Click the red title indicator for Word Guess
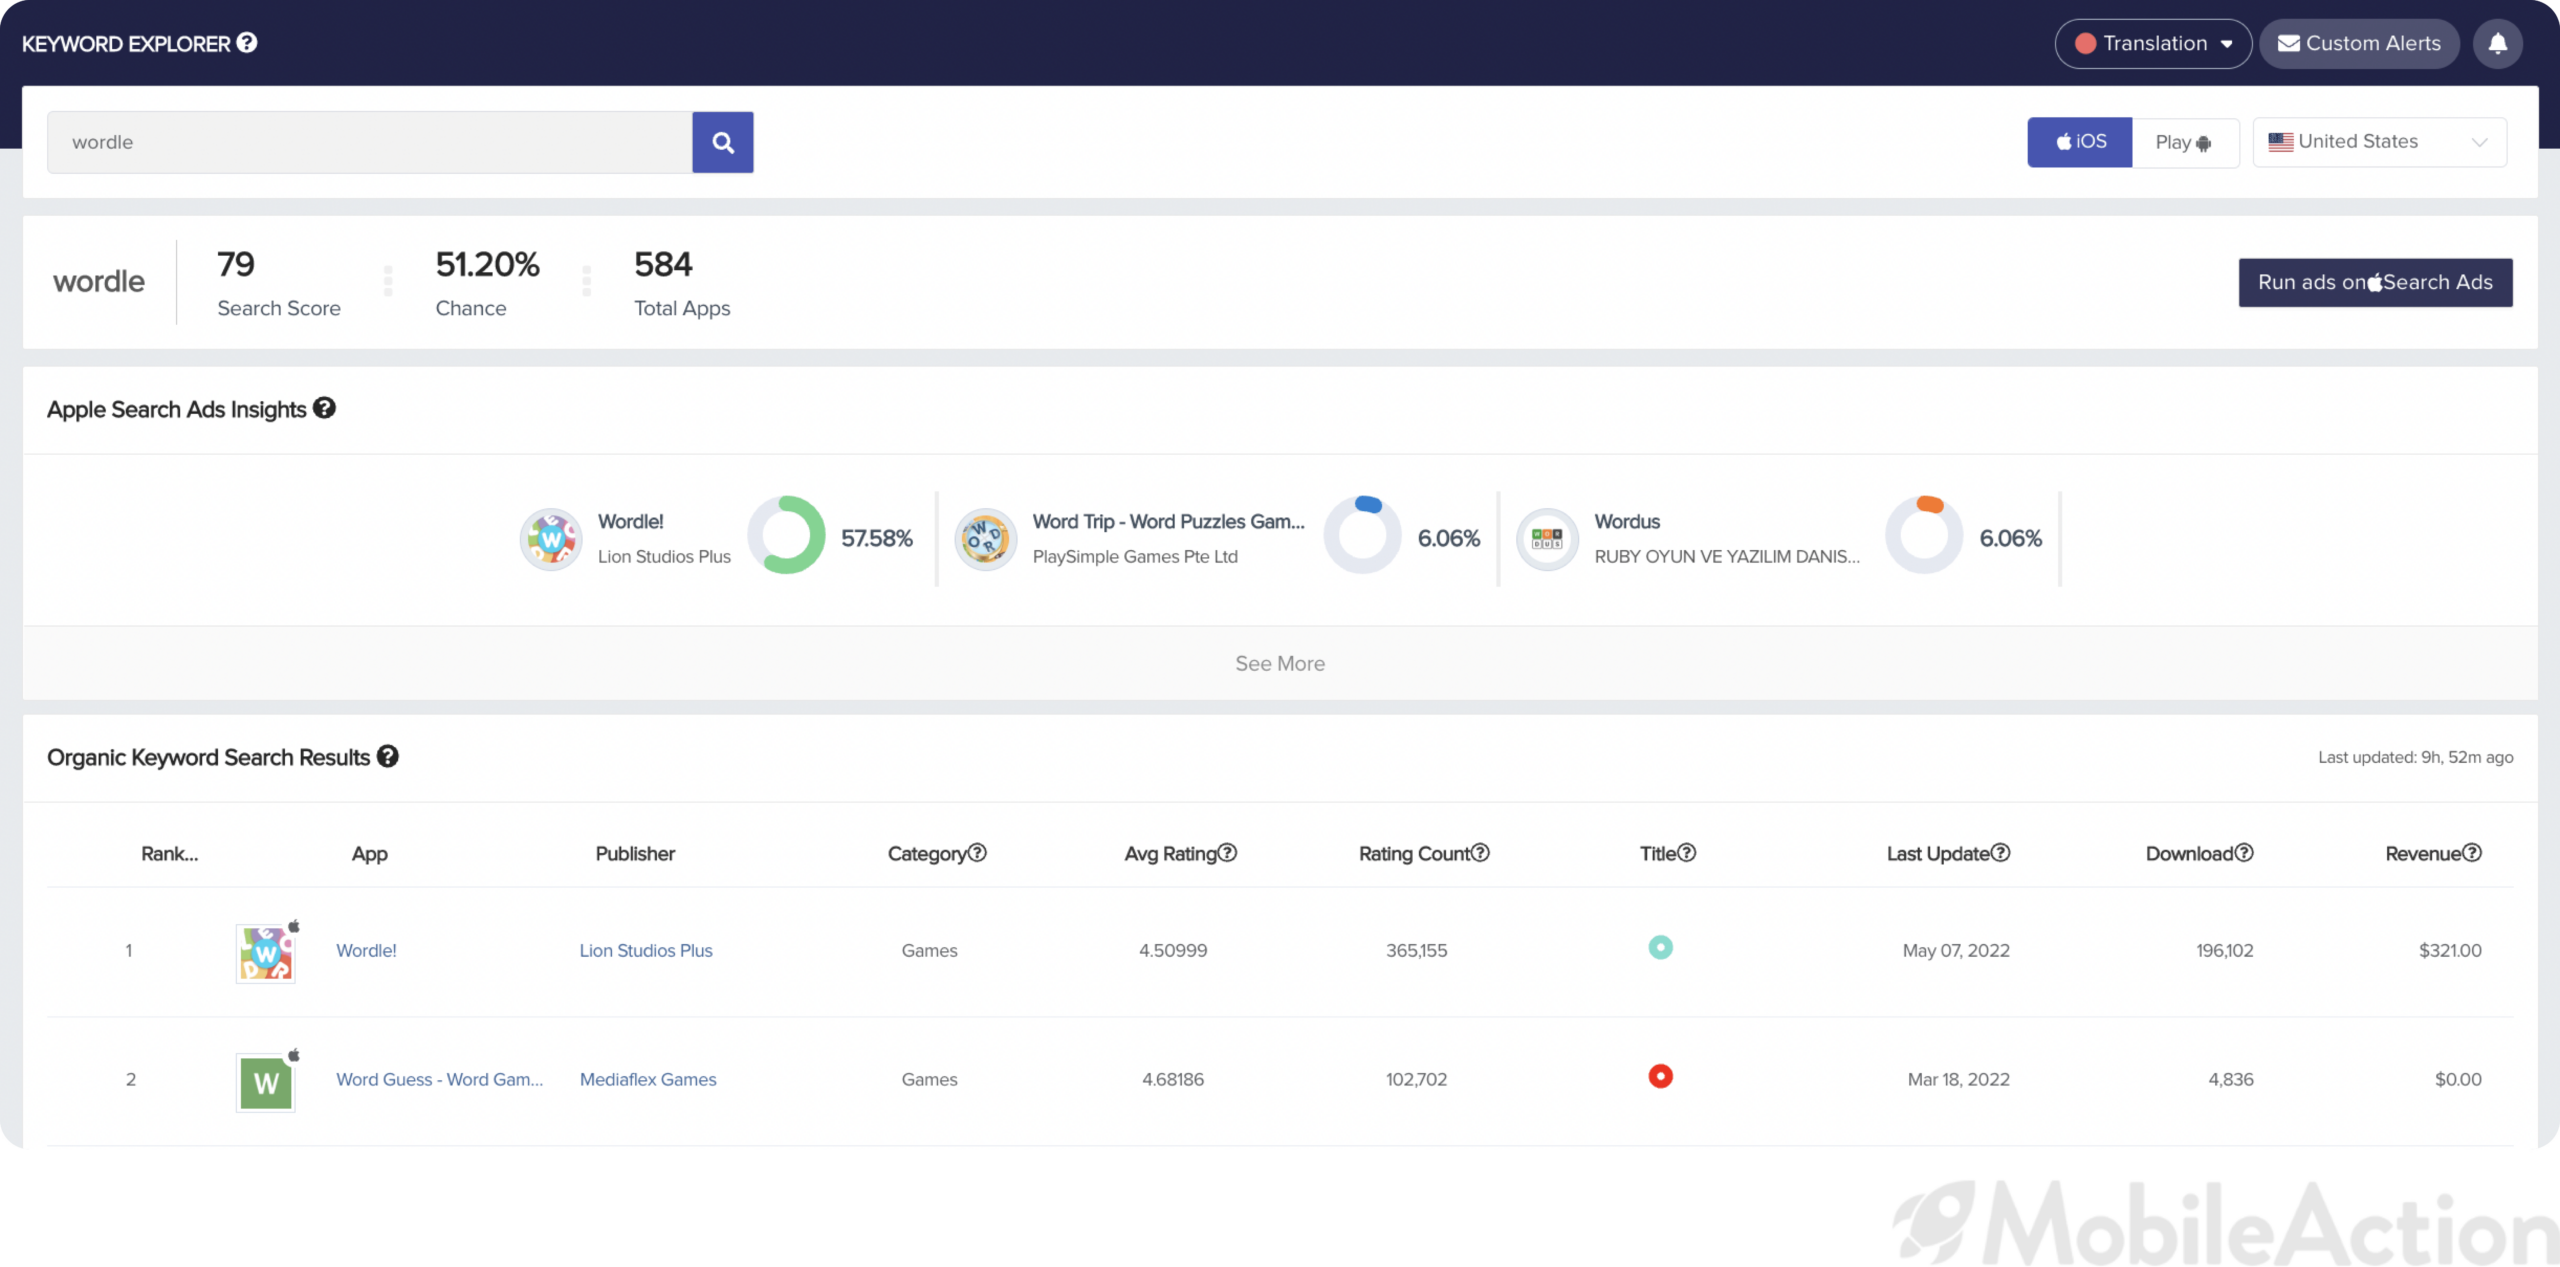 tap(1660, 1076)
